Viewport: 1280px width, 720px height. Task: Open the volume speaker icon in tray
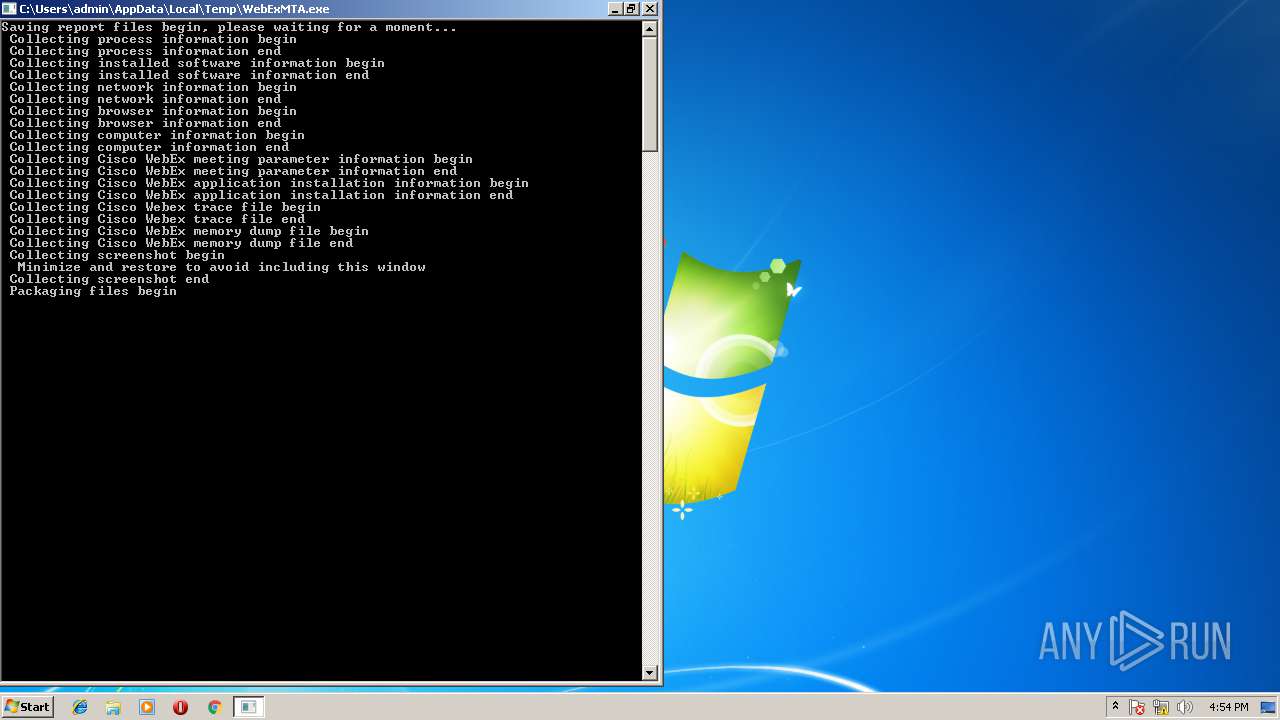(x=1185, y=707)
